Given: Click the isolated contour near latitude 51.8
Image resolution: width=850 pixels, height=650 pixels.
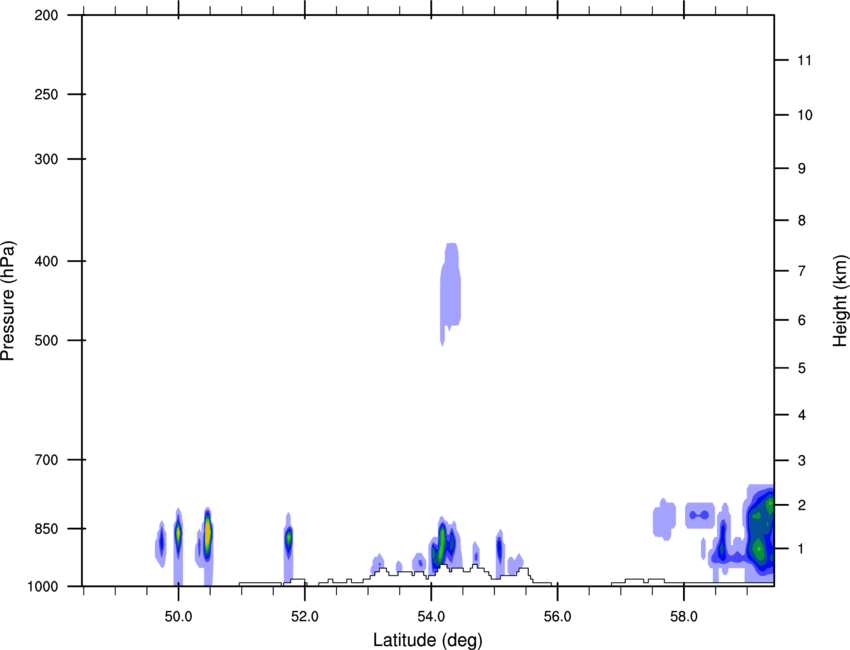Looking at the screenshot, I should (x=289, y=538).
